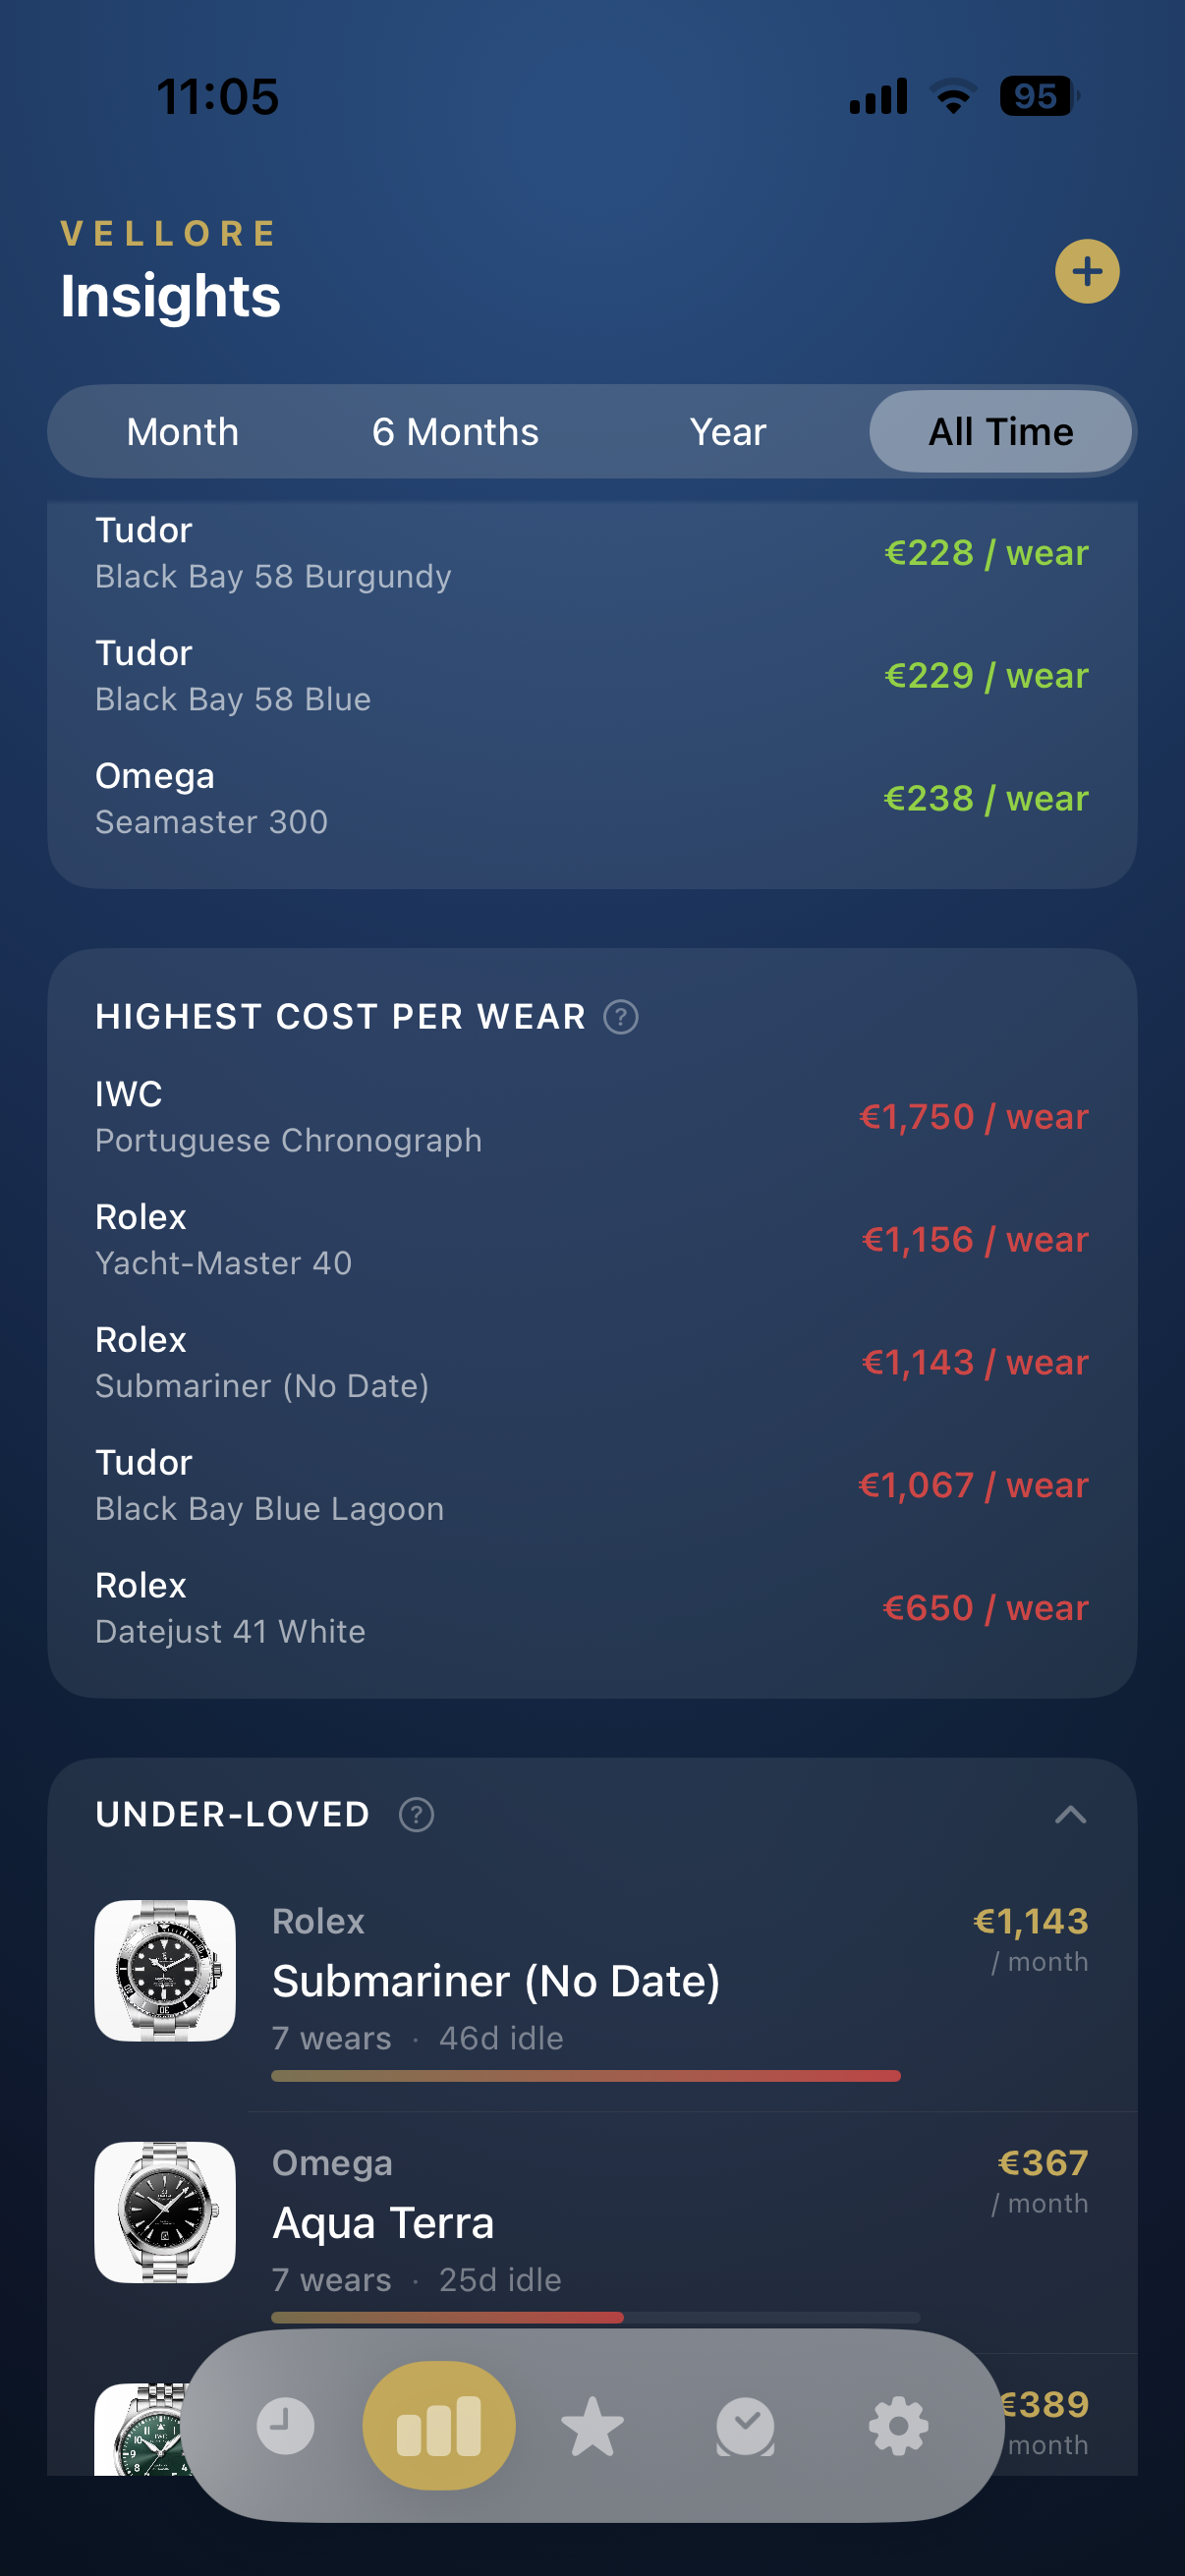Tap the help icon beside Highest Cost Per Wear
1185x2576 pixels.
[x=620, y=1016]
